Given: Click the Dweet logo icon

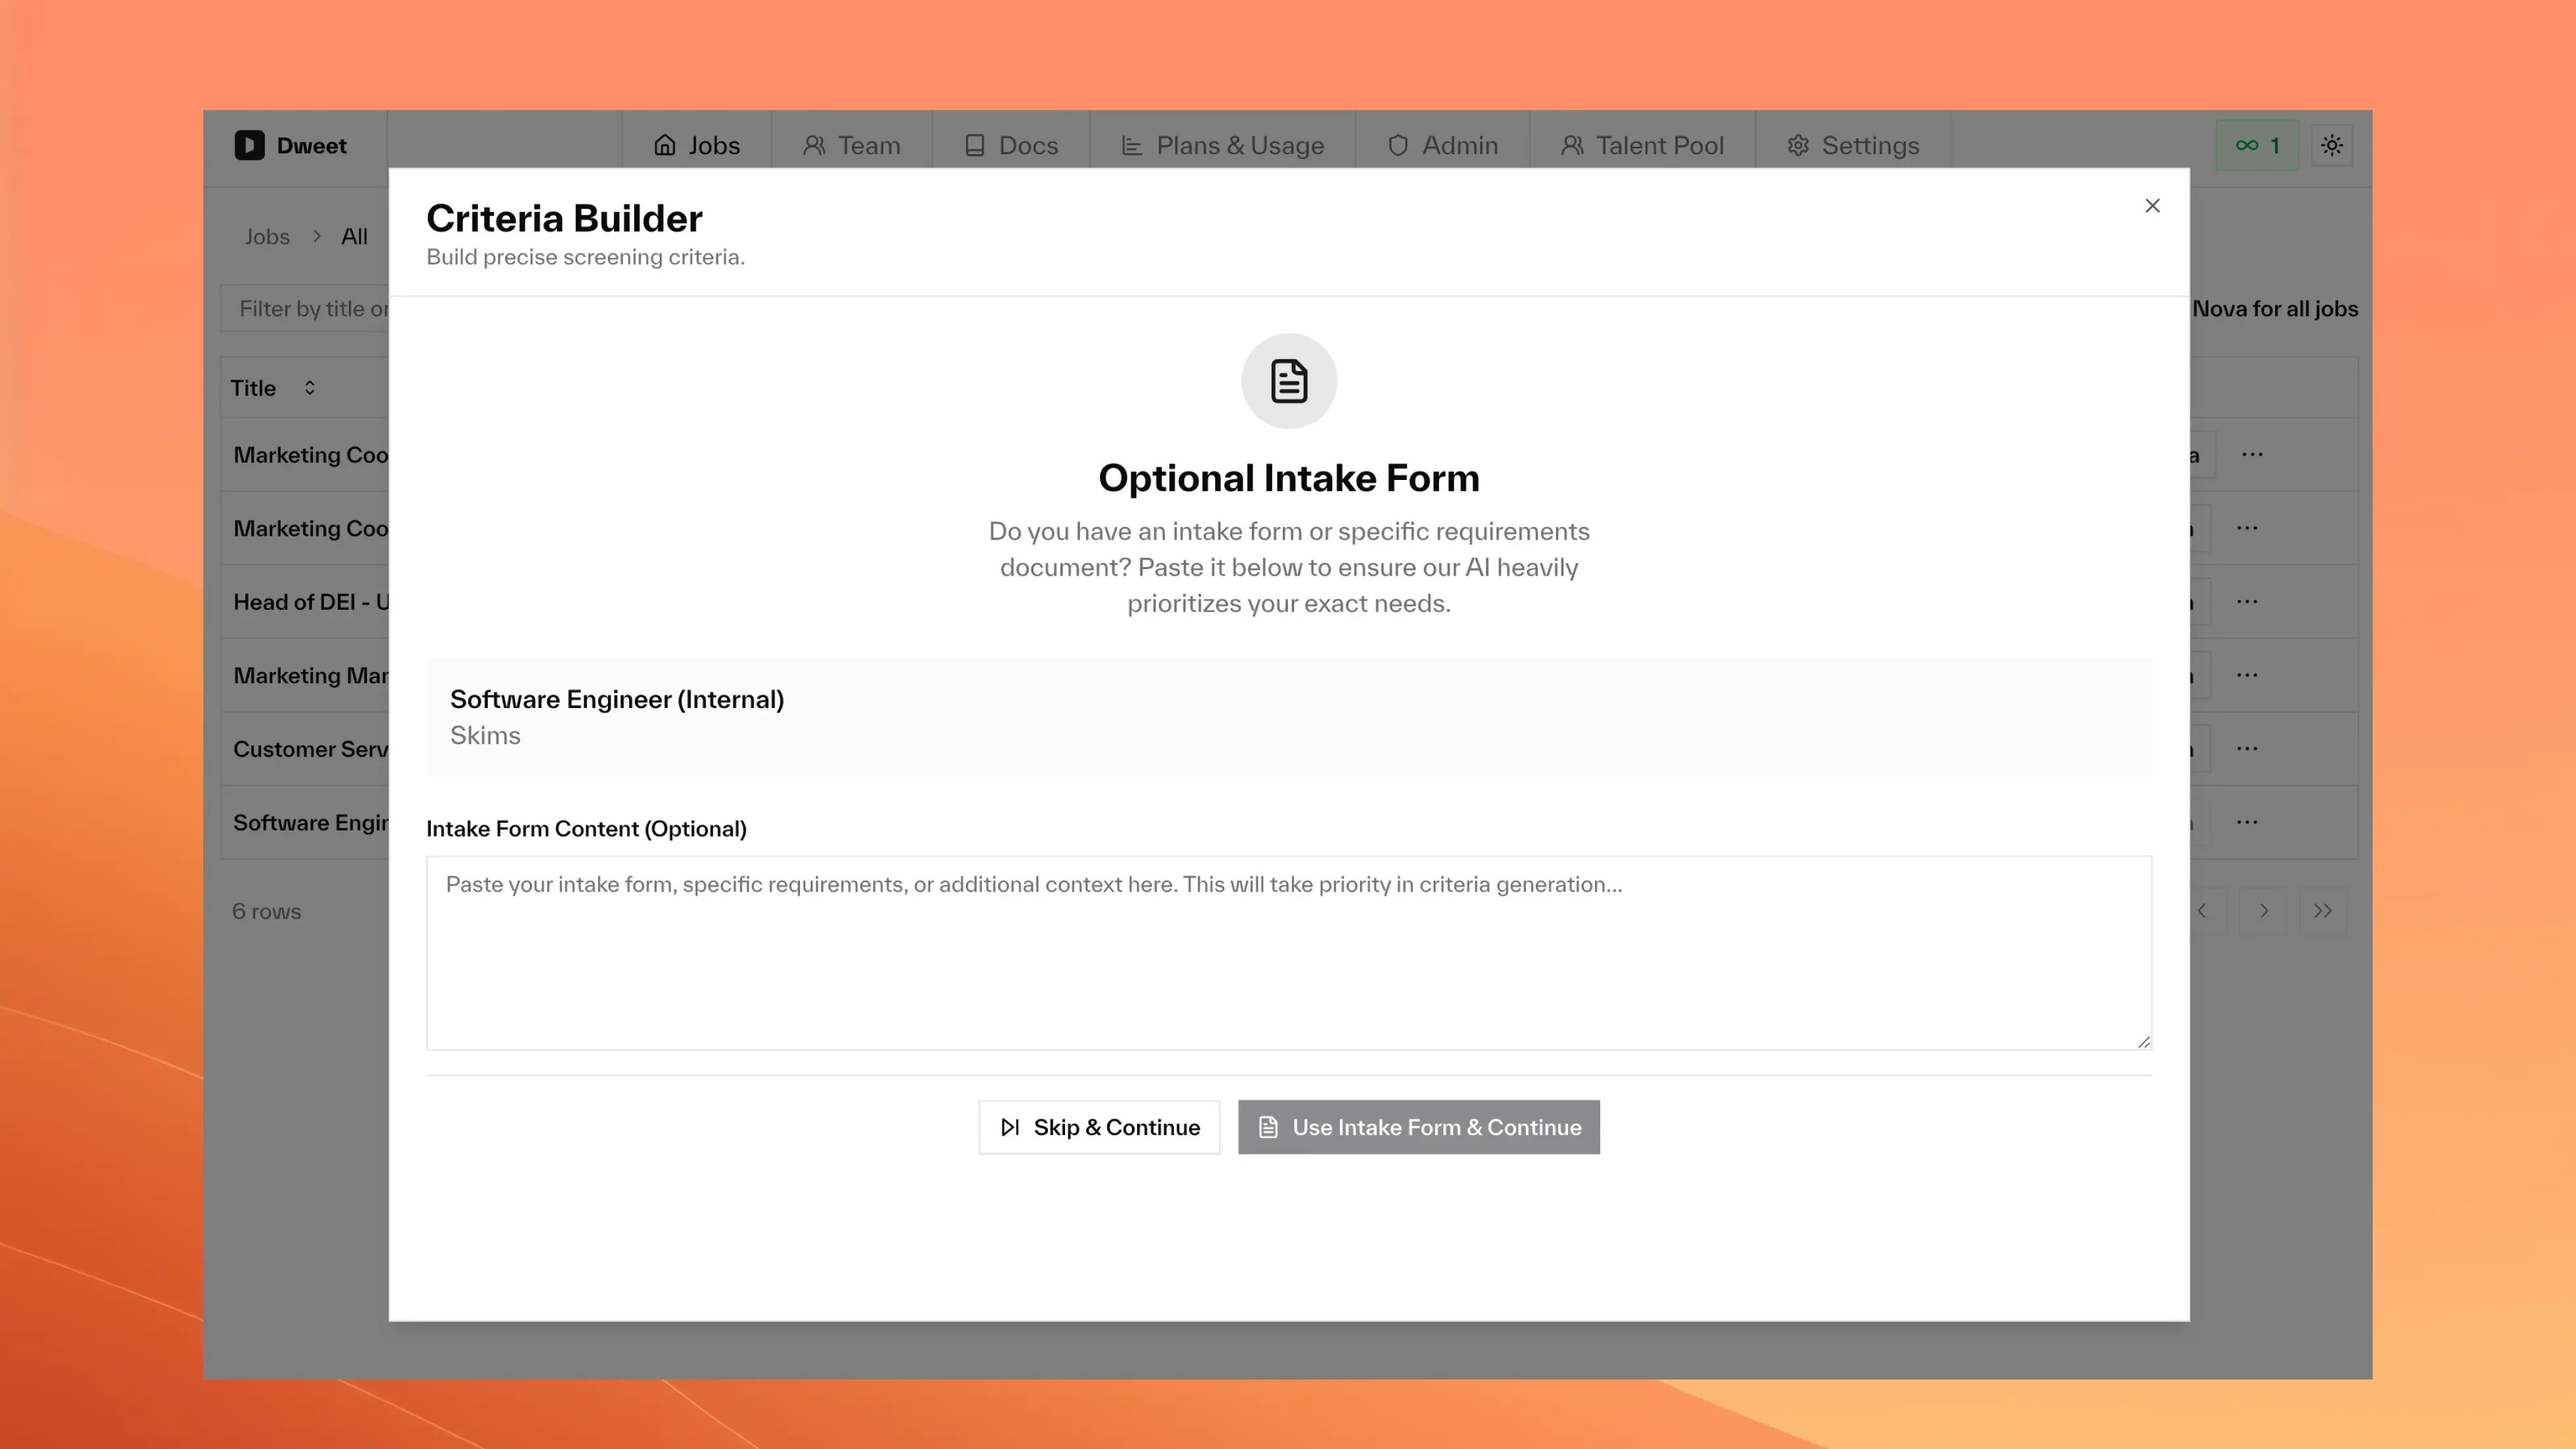Looking at the screenshot, I should [x=249, y=145].
